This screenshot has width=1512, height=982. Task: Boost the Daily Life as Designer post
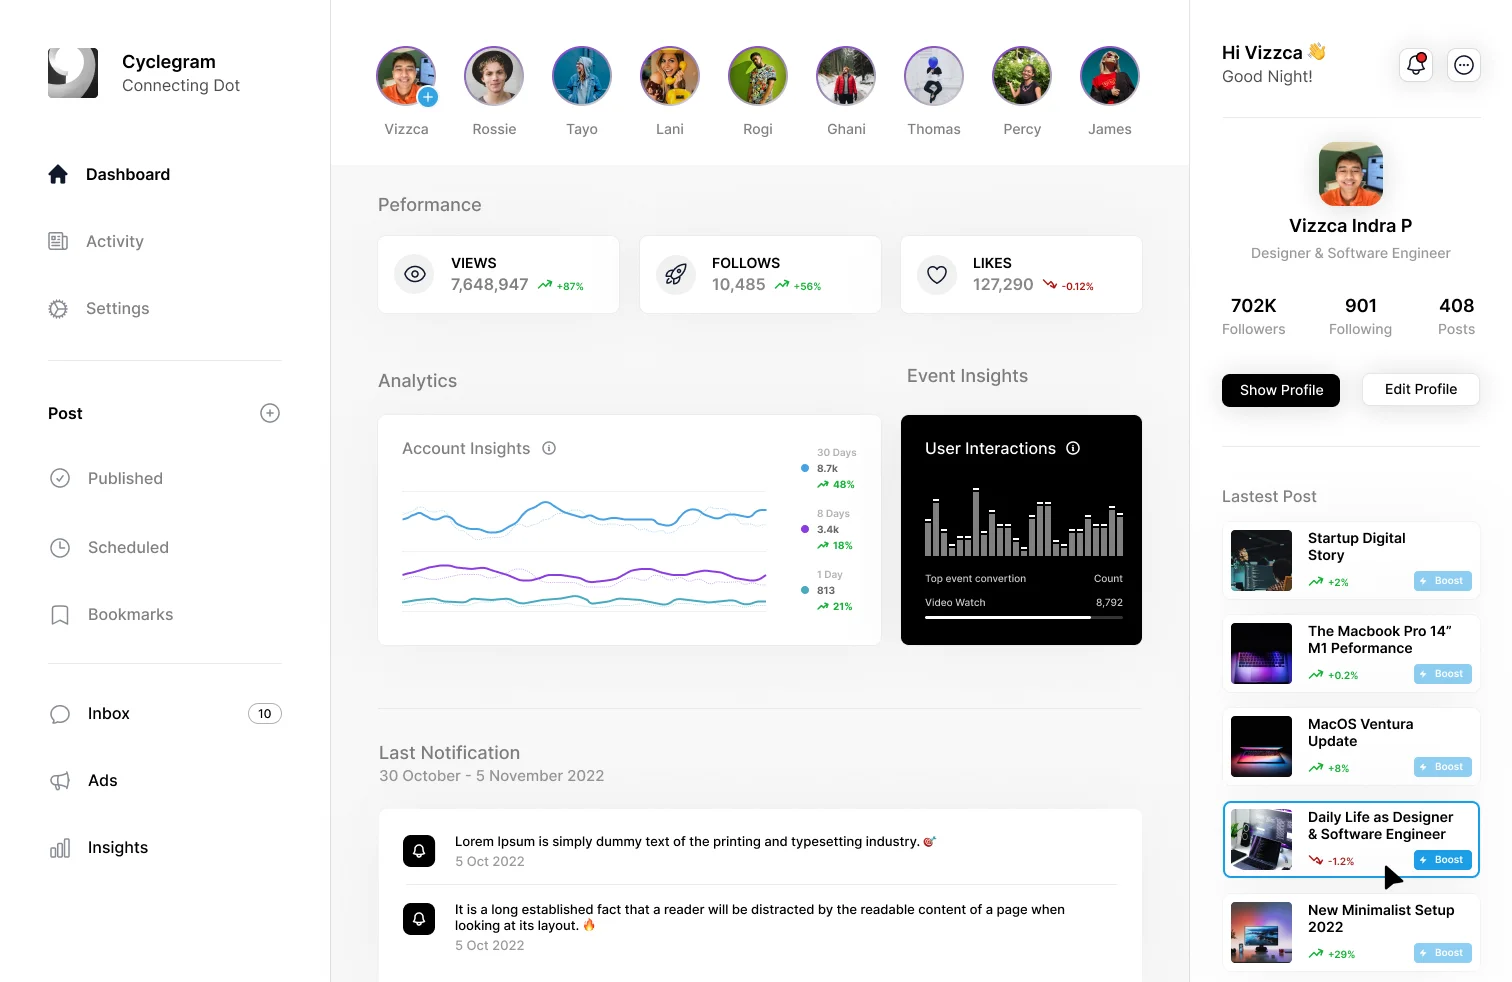point(1442,860)
